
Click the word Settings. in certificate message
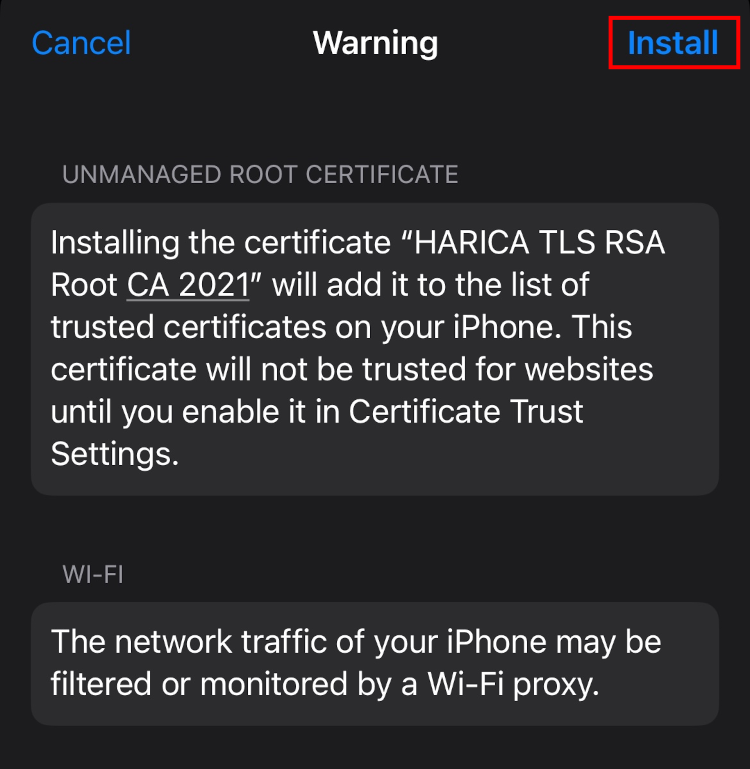(115, 454)
